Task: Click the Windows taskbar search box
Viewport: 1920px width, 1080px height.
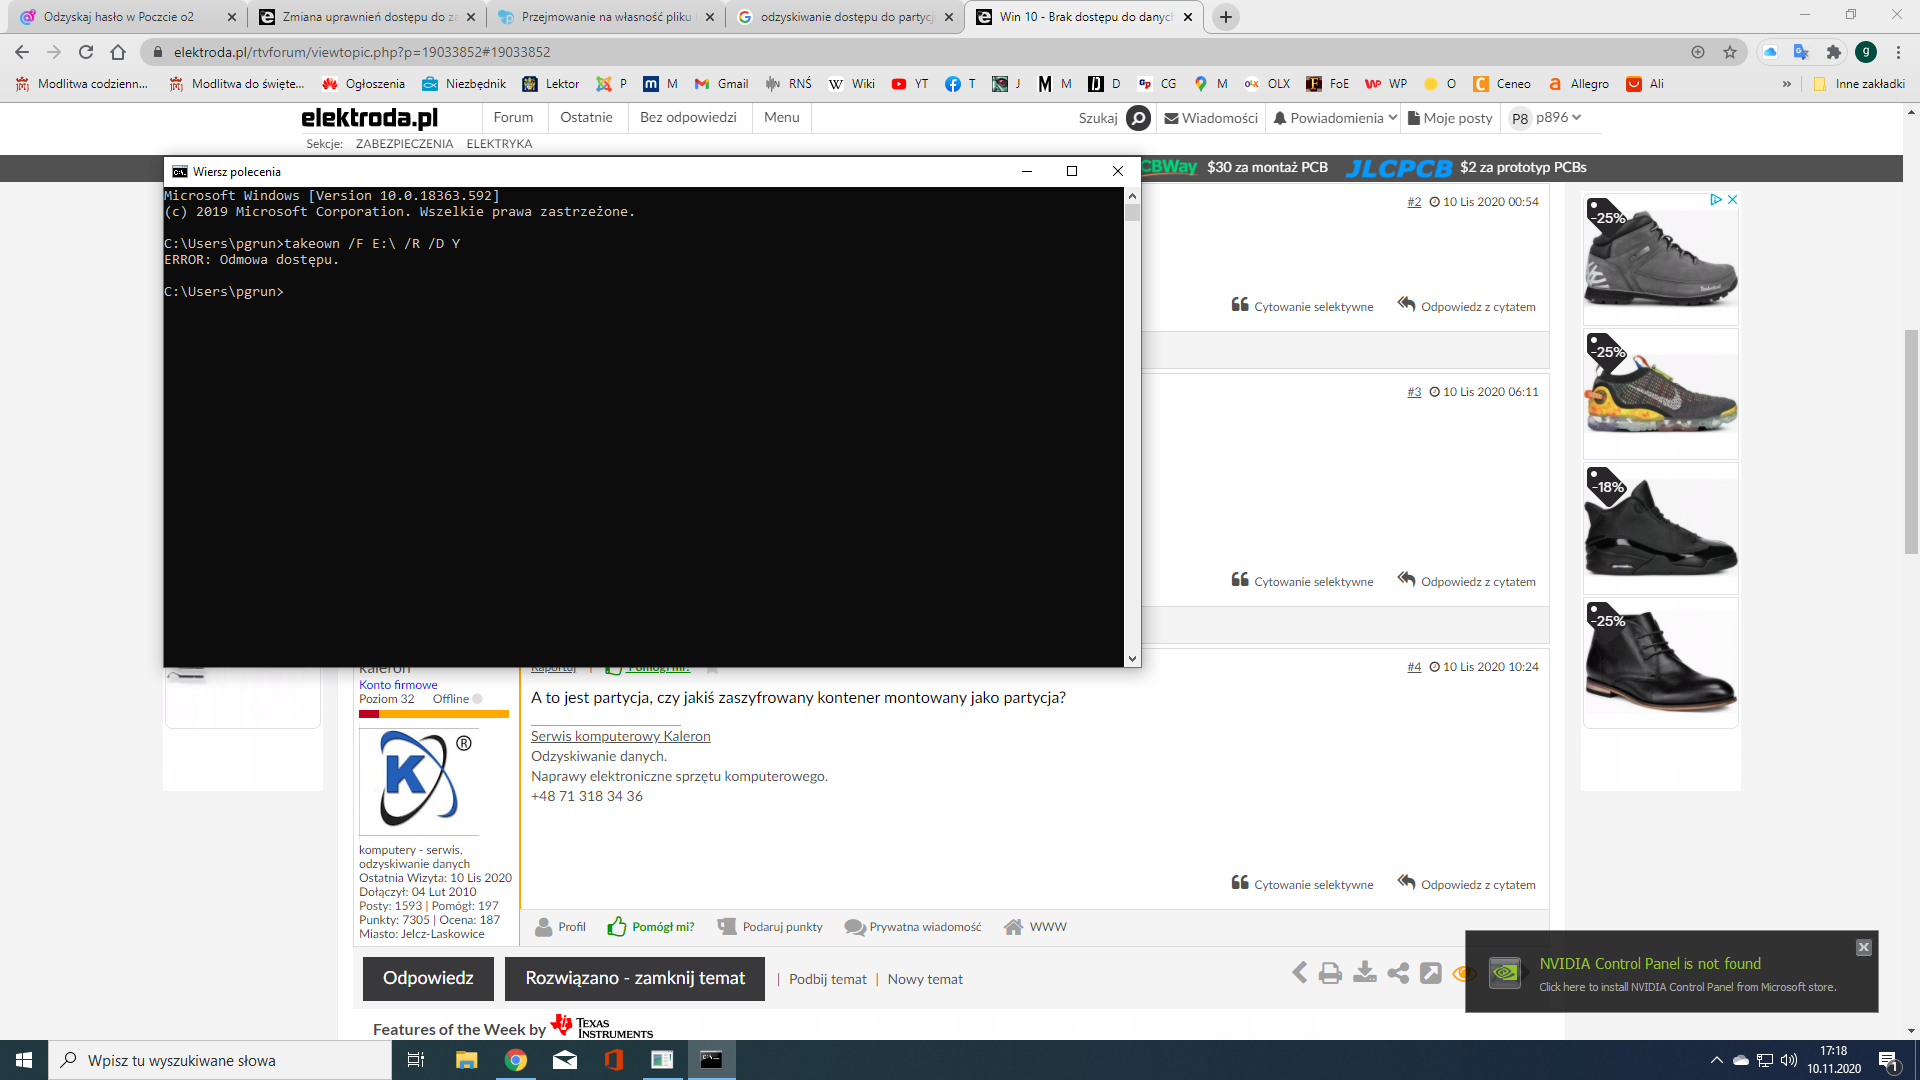Action: 220,1060
